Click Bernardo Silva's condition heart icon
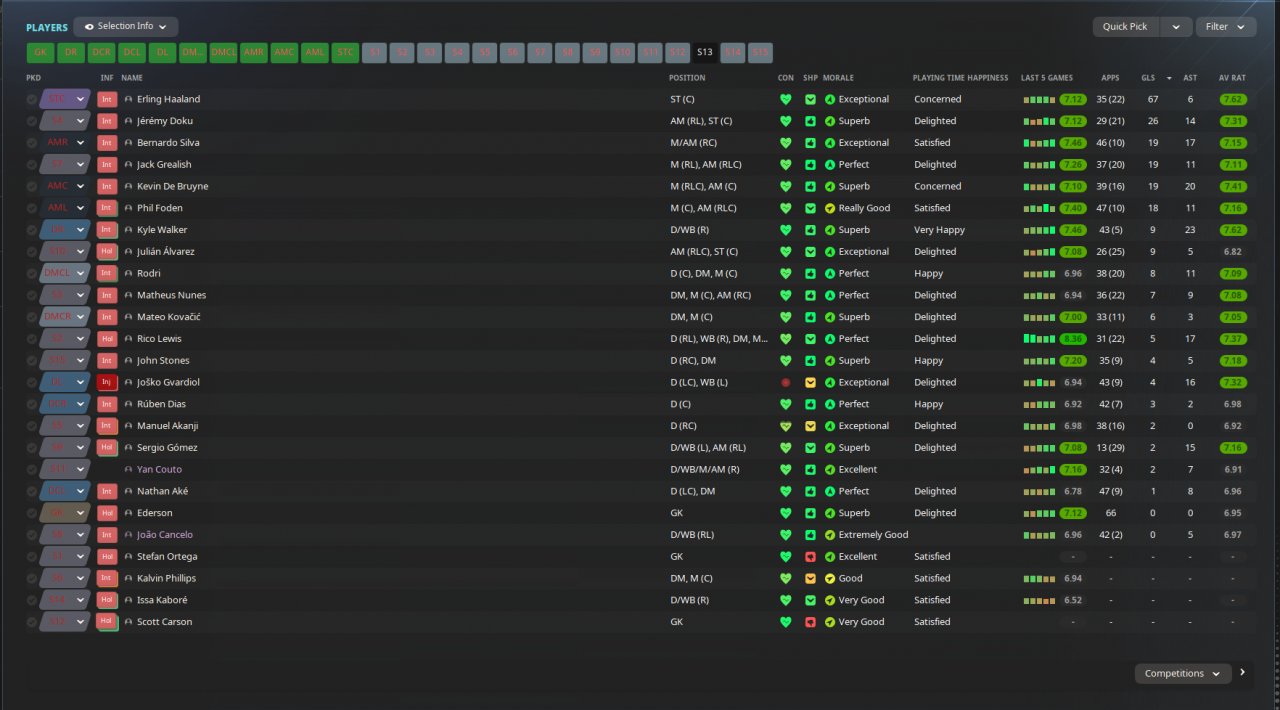Viewport: 1280px width, 710px height. (x=785, y=143)
